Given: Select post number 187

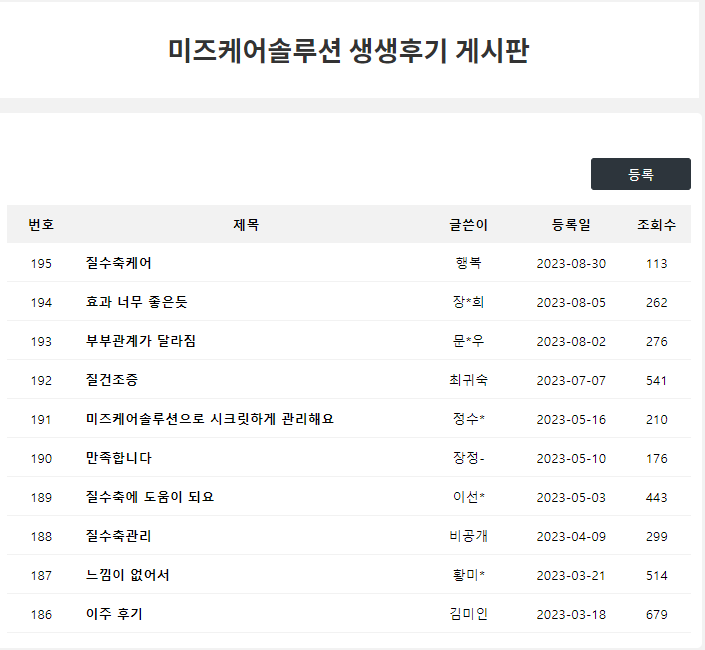Looking at the screenshot, I should pos(41,576).
